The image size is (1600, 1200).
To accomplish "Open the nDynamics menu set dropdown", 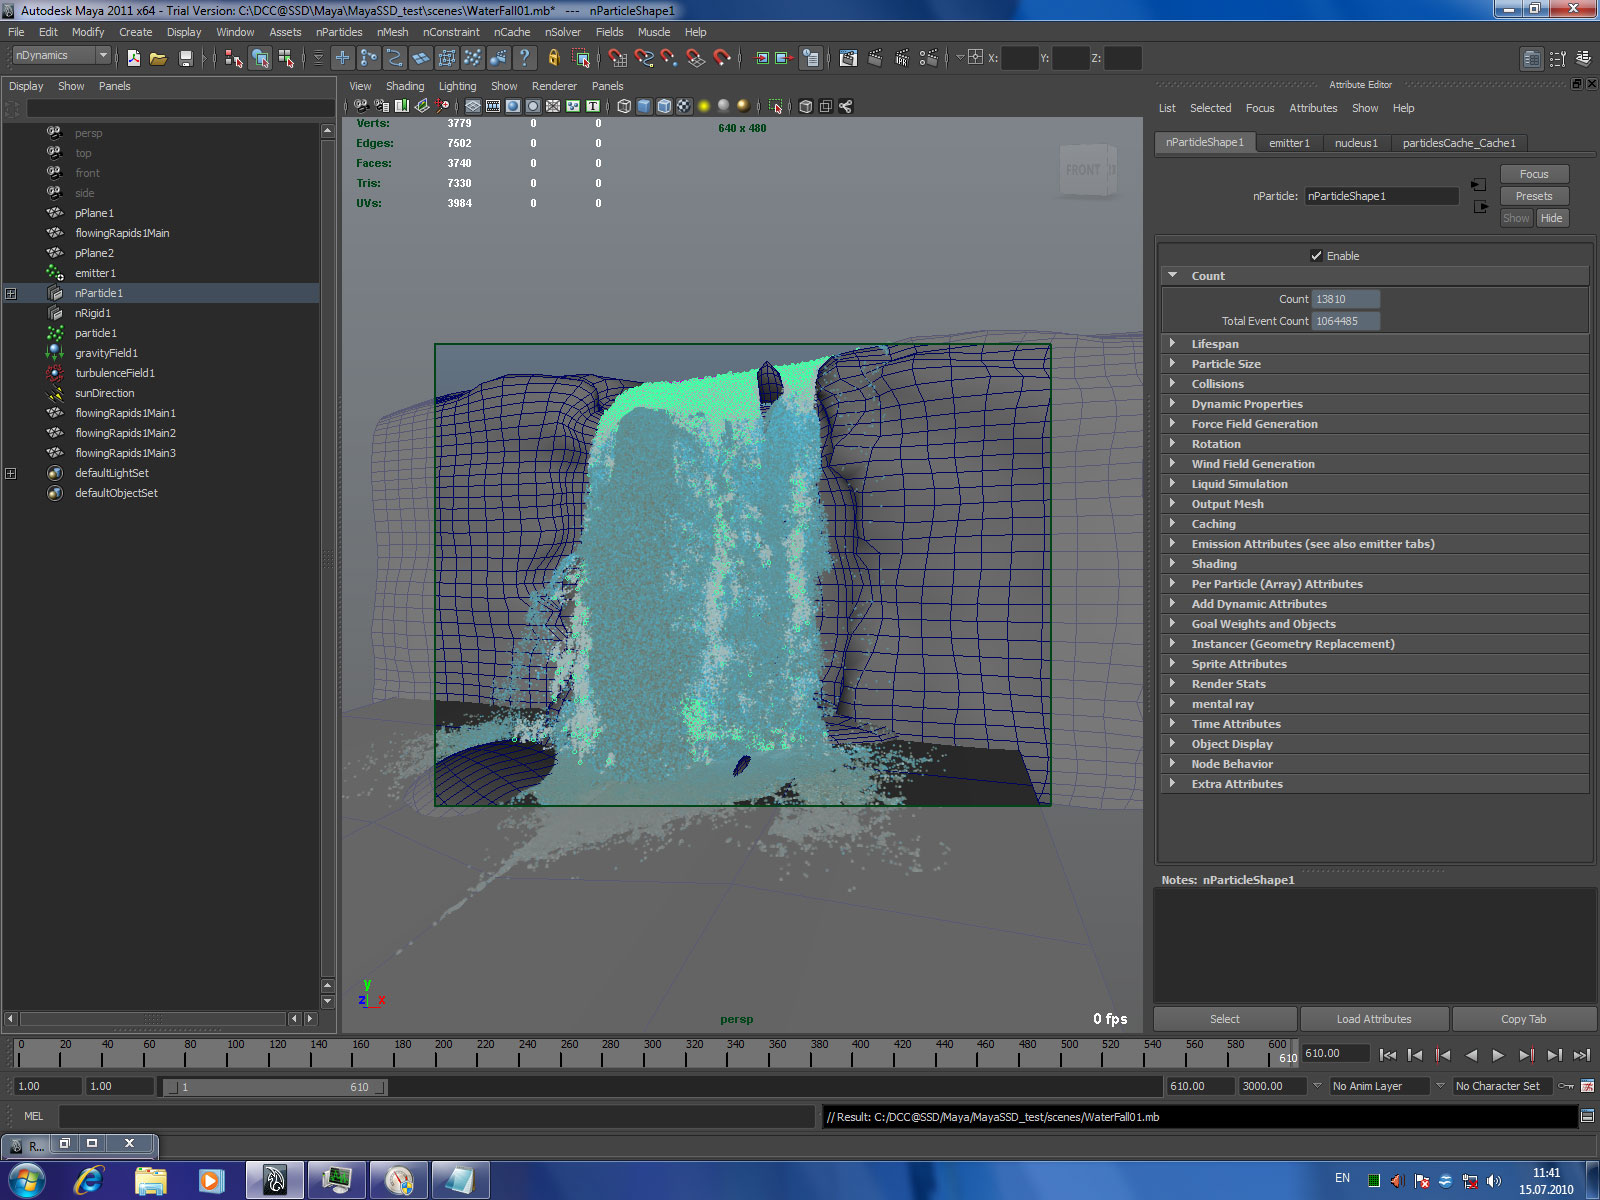I will (x=60, y=56).
